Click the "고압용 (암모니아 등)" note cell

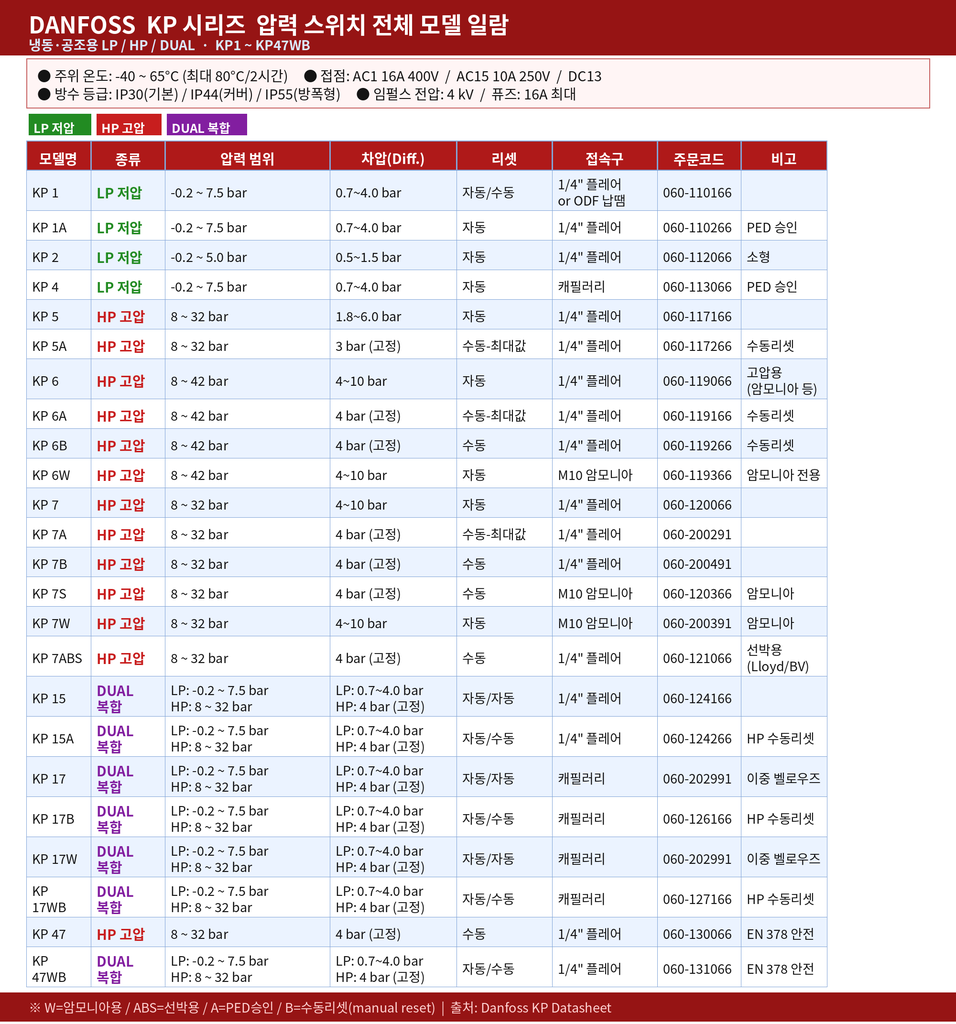point(782,380)
